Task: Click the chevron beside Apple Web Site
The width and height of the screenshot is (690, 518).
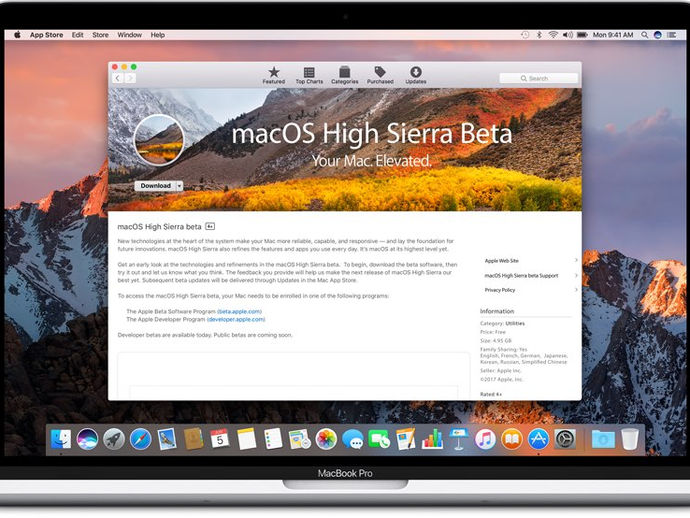Action: point(576,260)
